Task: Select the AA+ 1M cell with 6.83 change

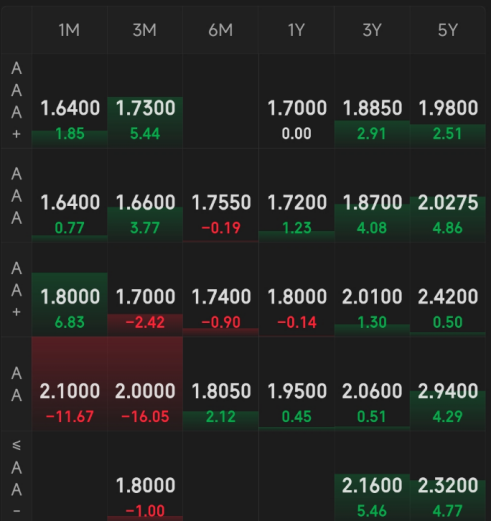Action: (x=69, y=290)
